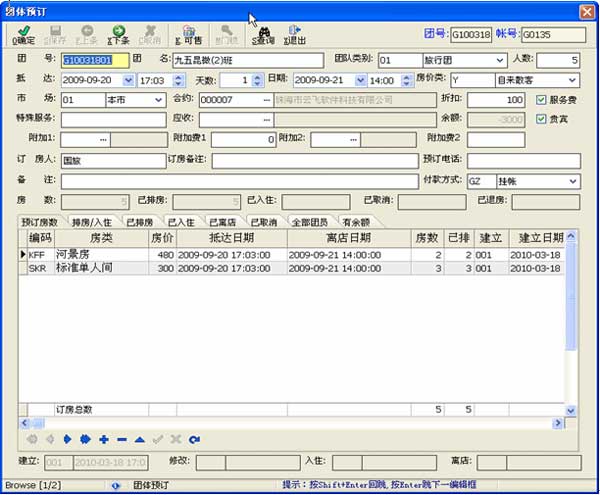This screenshot has width=600, height=495.
Task: Click the 人数 input field
Action: tap(558, 60)
